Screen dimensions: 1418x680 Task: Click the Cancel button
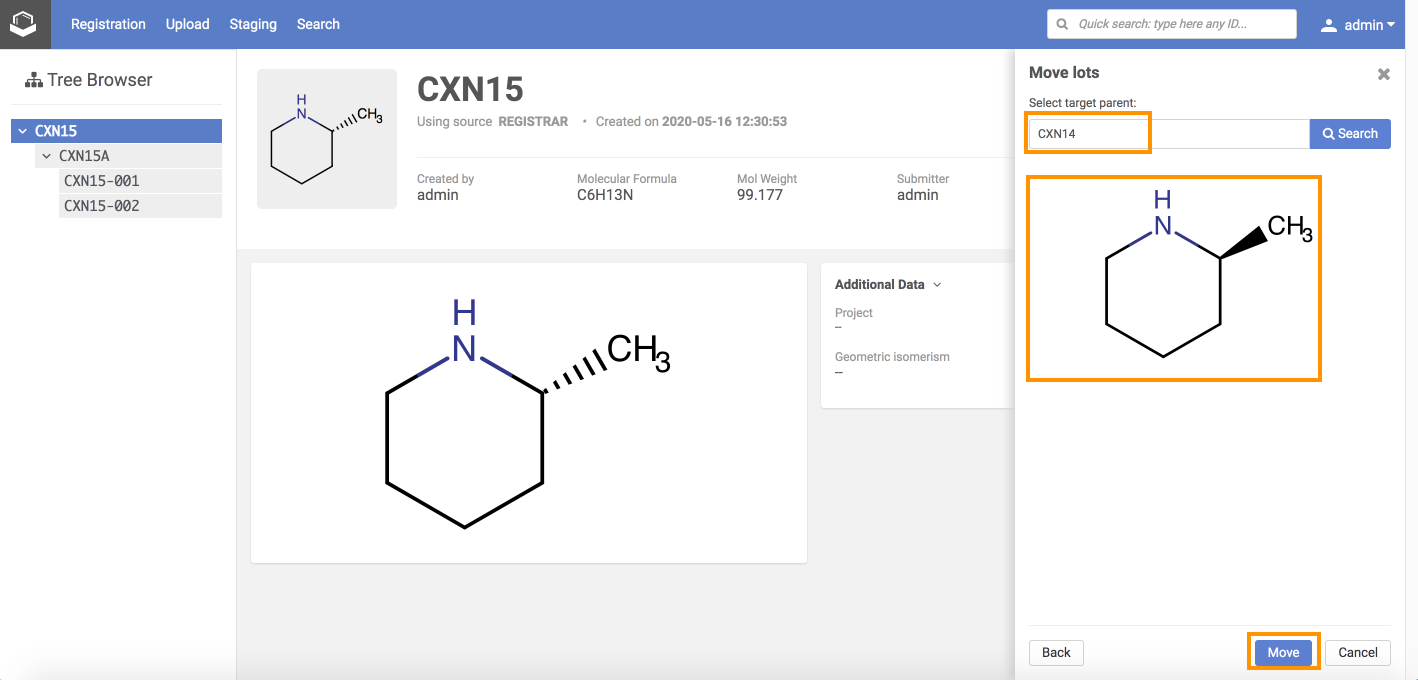click(x=1357, y=652)
